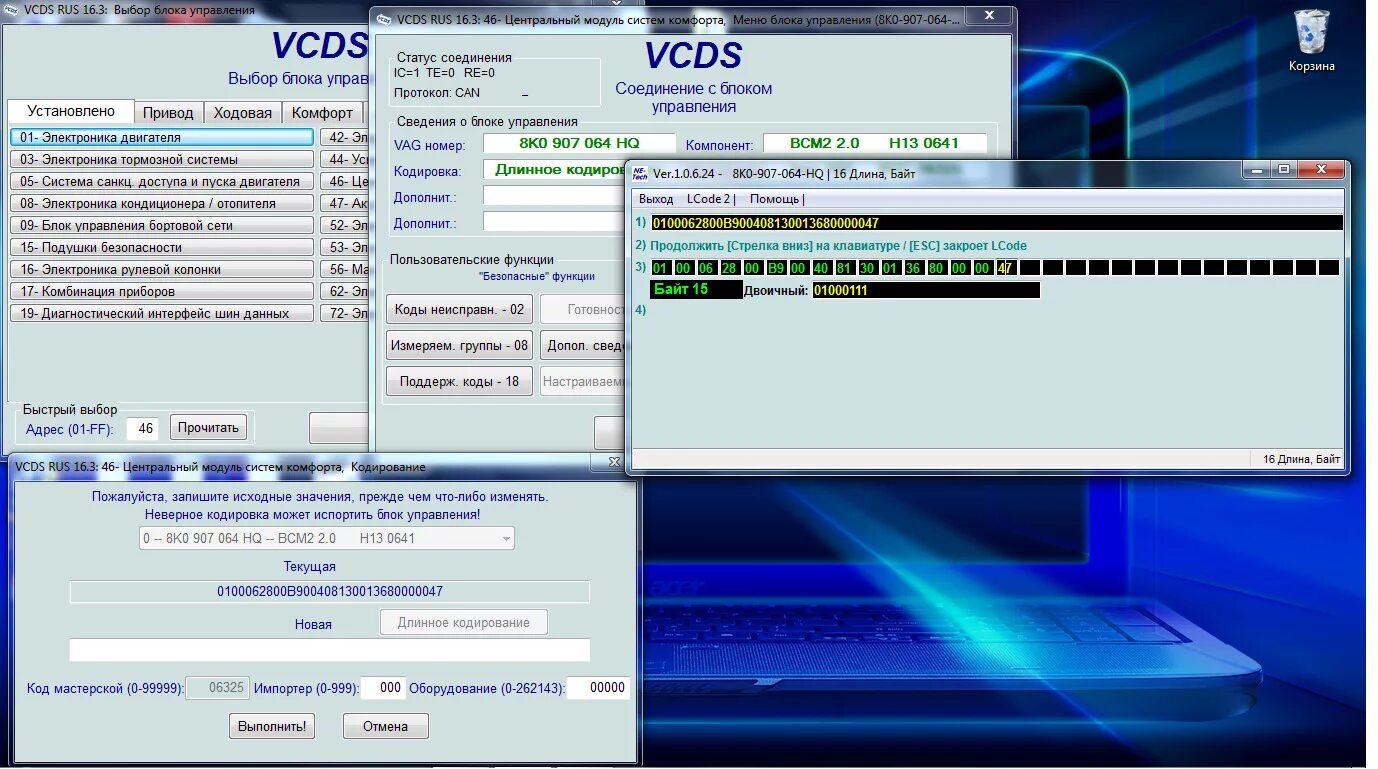Click the Прочитать button
The height and width of the screenshot is (769, 1378).
coord(208,428)
